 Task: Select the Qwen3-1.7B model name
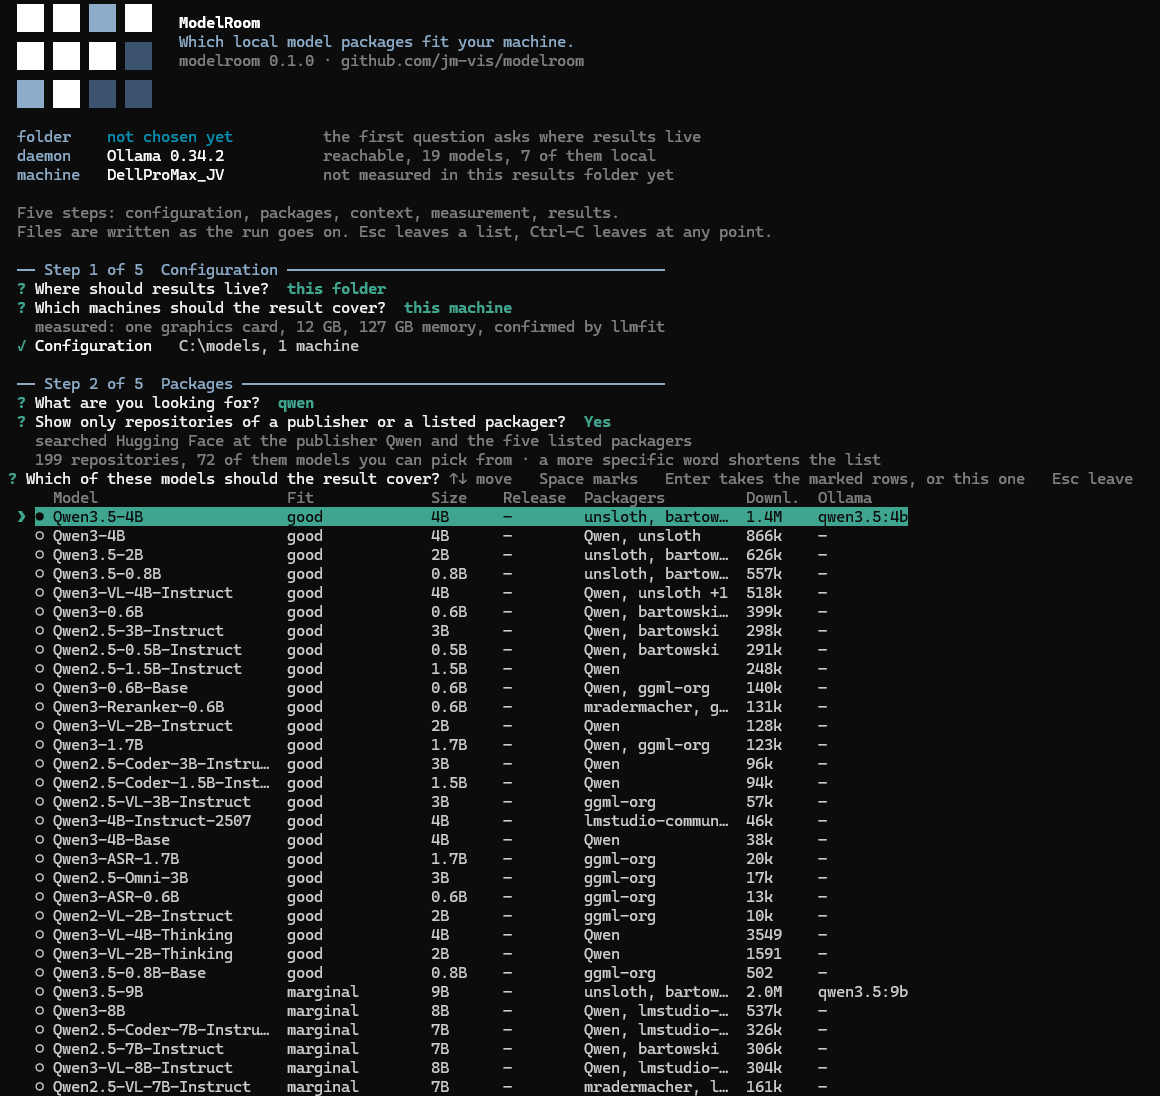point(98,745)
